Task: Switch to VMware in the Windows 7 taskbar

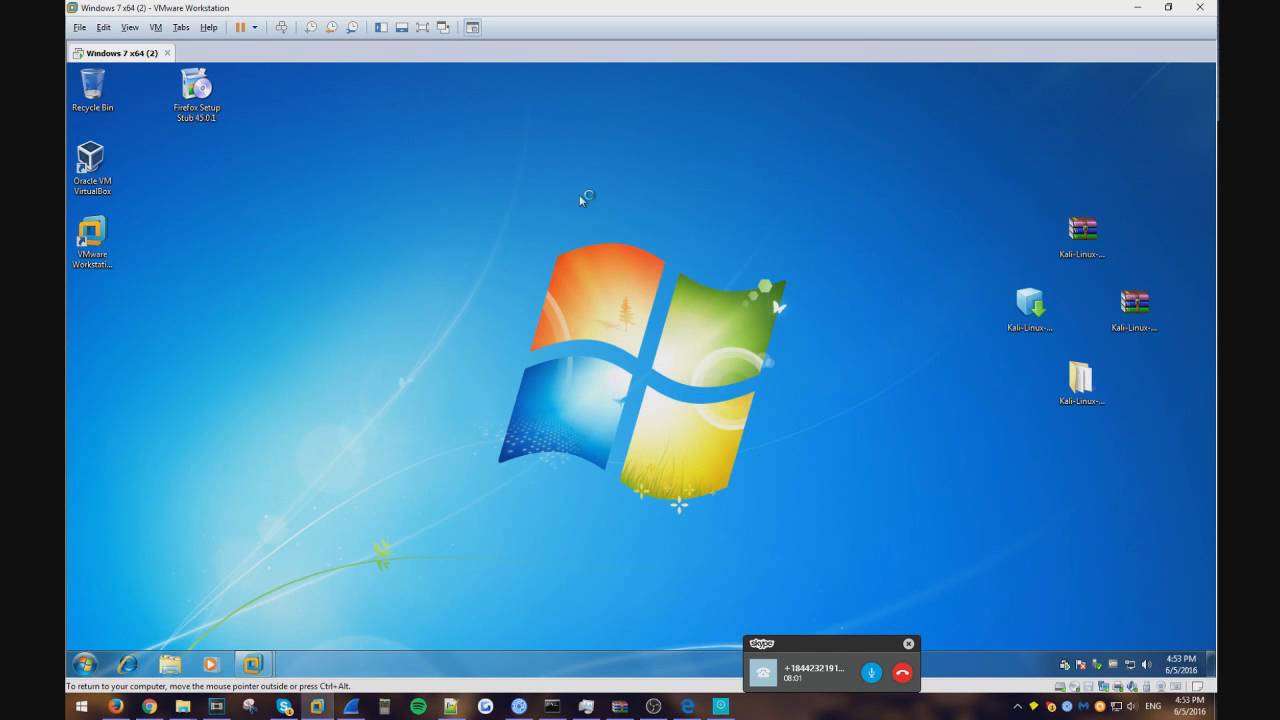Action: click(x=253, y=664)
